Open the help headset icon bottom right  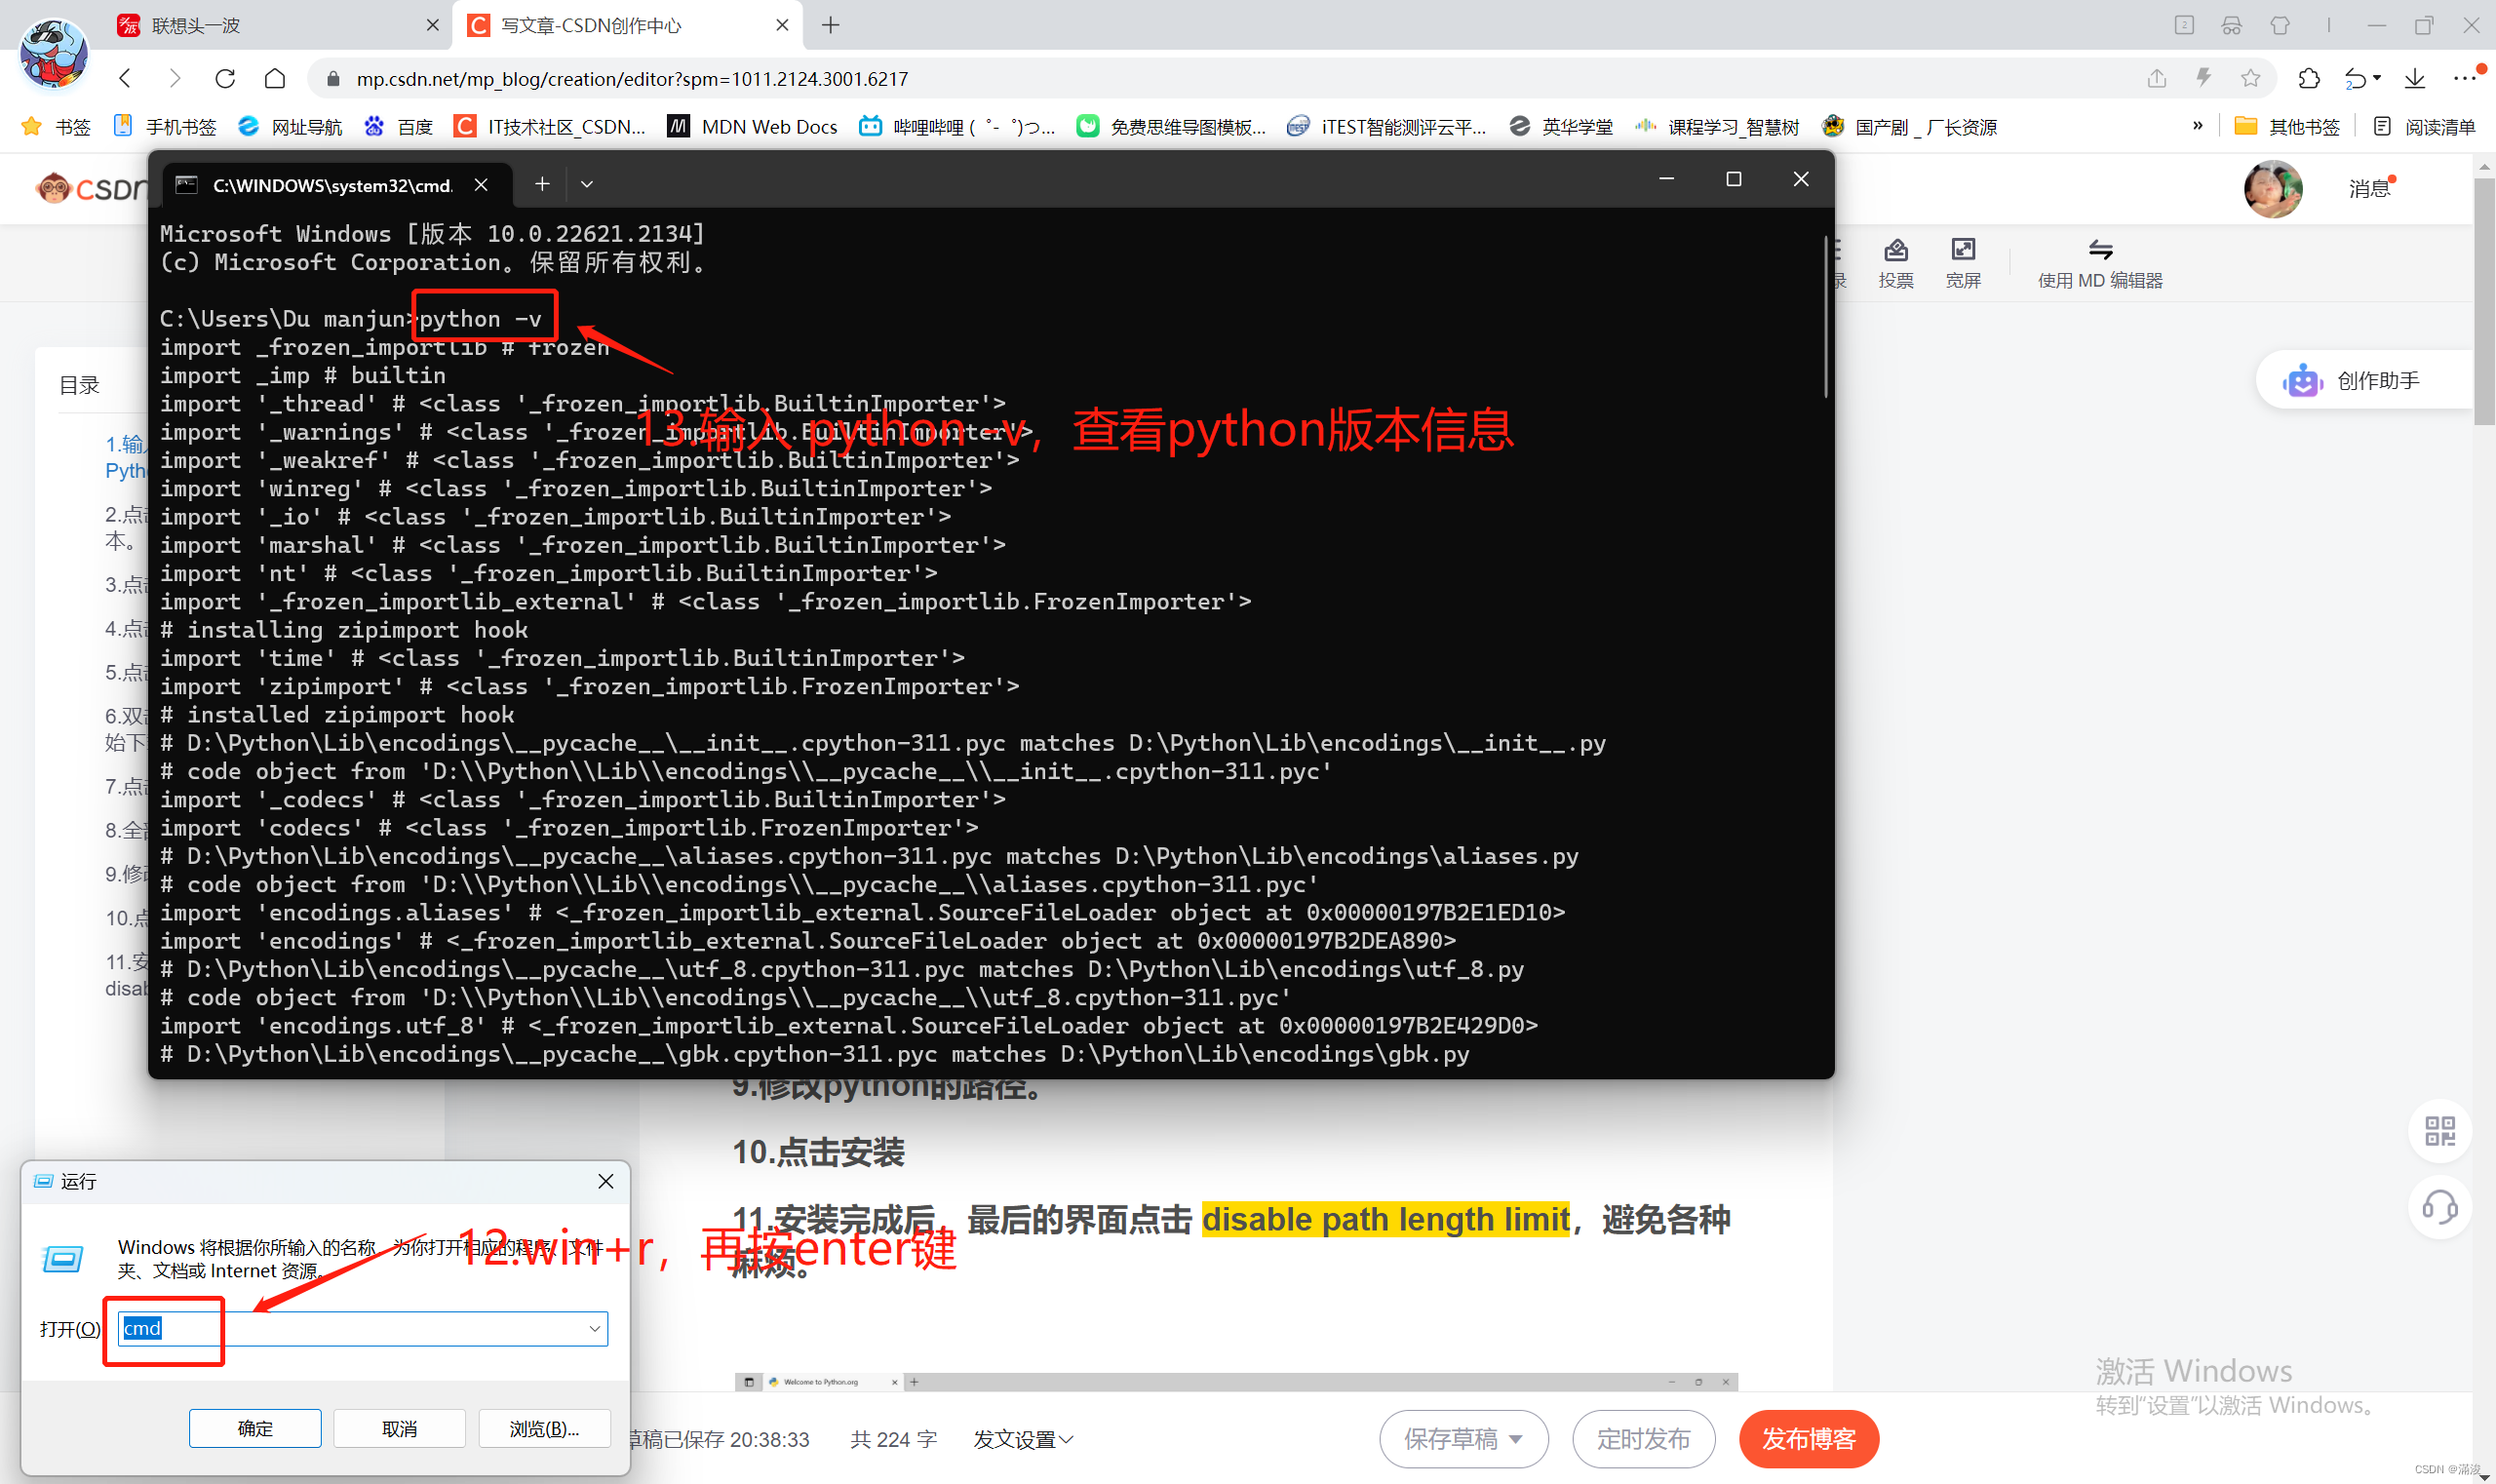(x=2440, y=1208)
